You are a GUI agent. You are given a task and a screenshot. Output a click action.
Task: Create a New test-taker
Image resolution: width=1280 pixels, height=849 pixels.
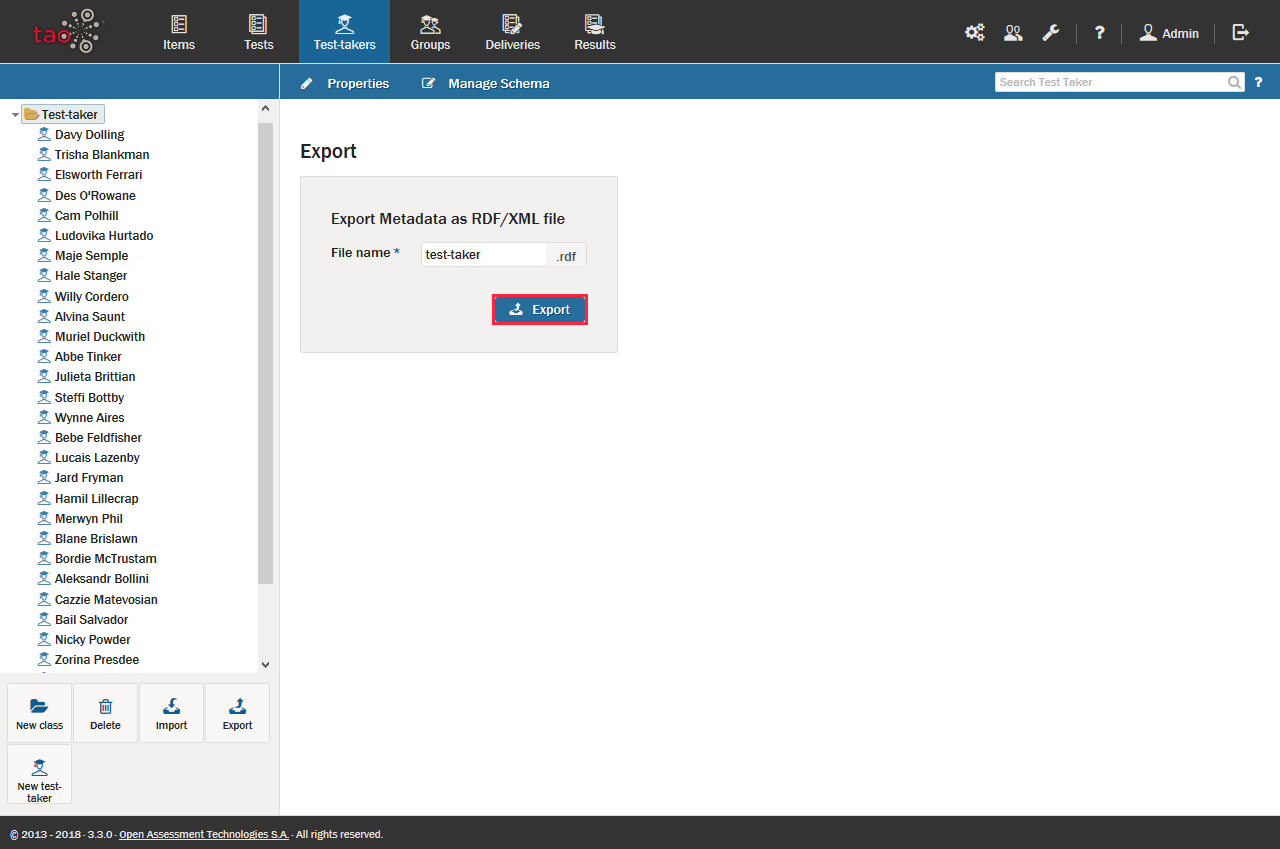coord(39,773)
